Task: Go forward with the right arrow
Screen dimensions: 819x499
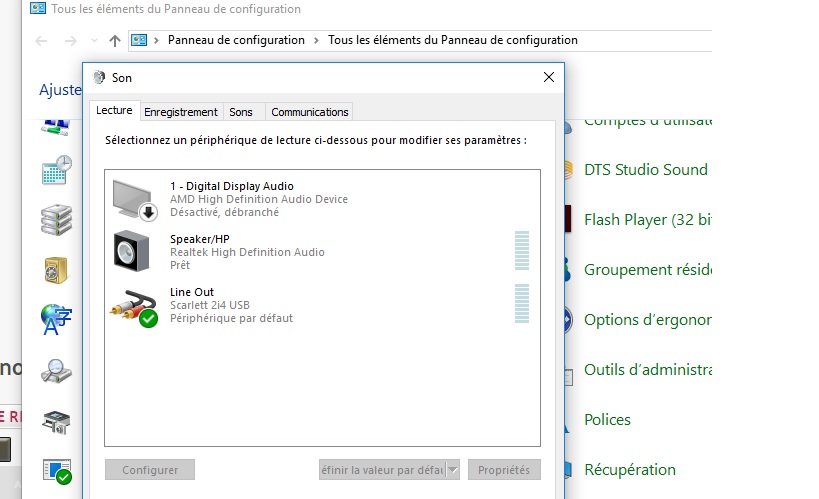Action: [x=71, y=41]
